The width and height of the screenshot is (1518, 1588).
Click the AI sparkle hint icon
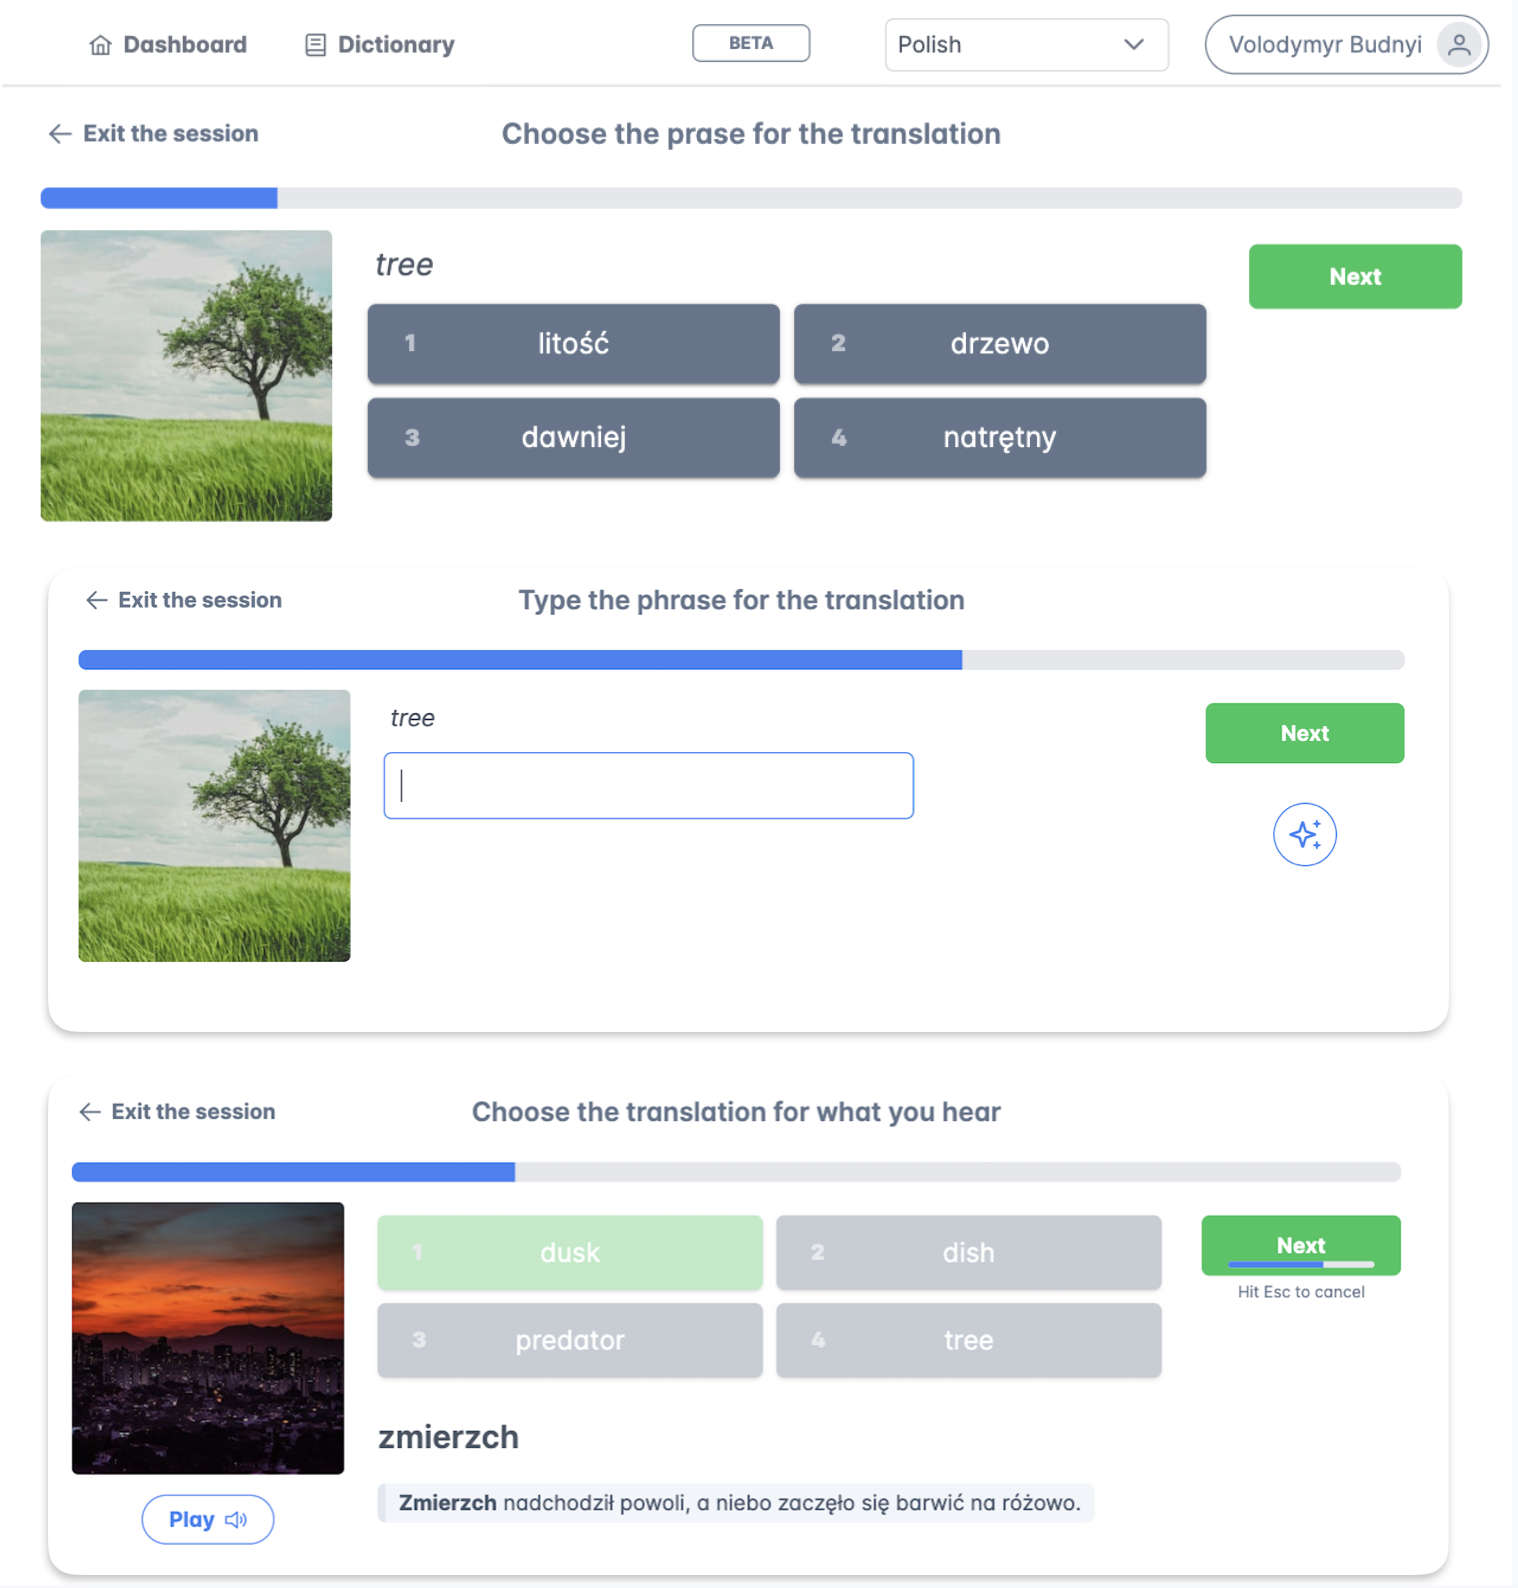[x=1304, y=834]
